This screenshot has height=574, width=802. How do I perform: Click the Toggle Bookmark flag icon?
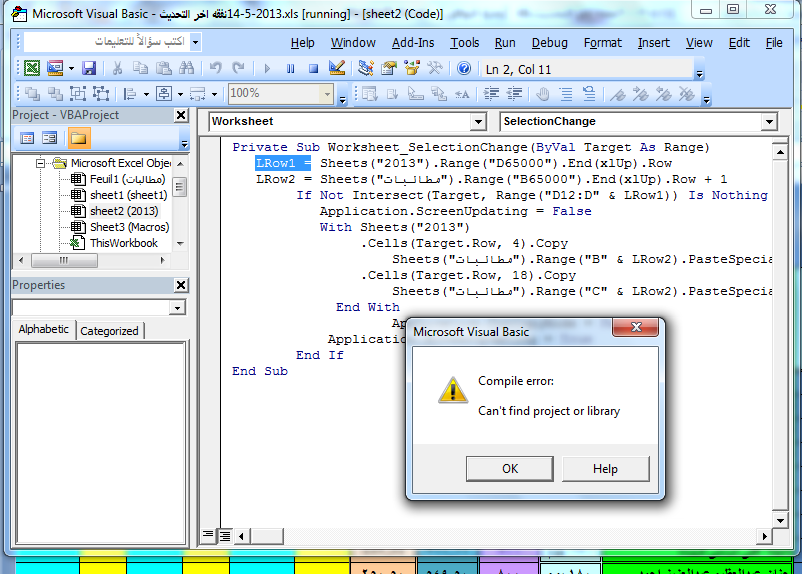617,94
